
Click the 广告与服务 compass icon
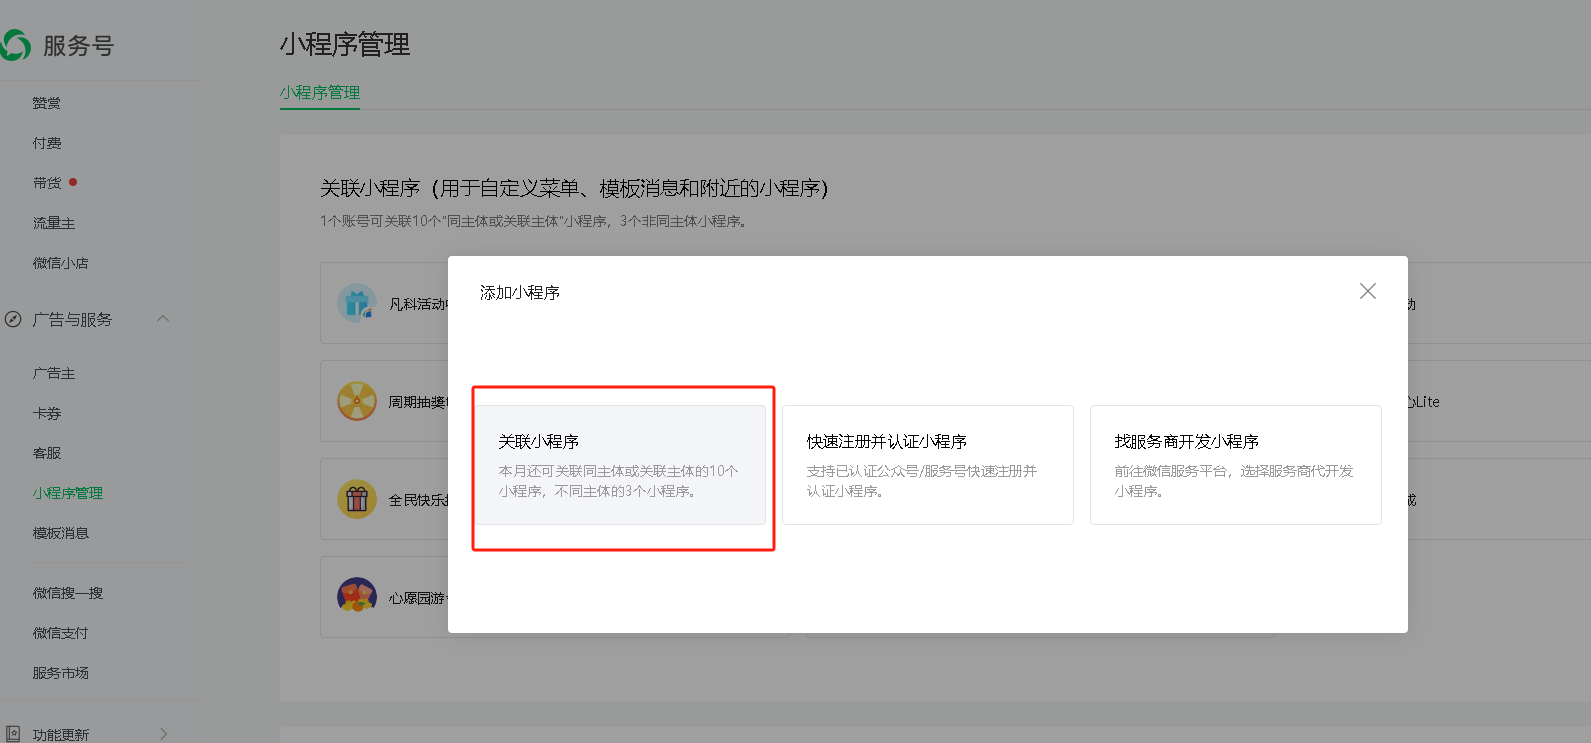coord(13,320)
